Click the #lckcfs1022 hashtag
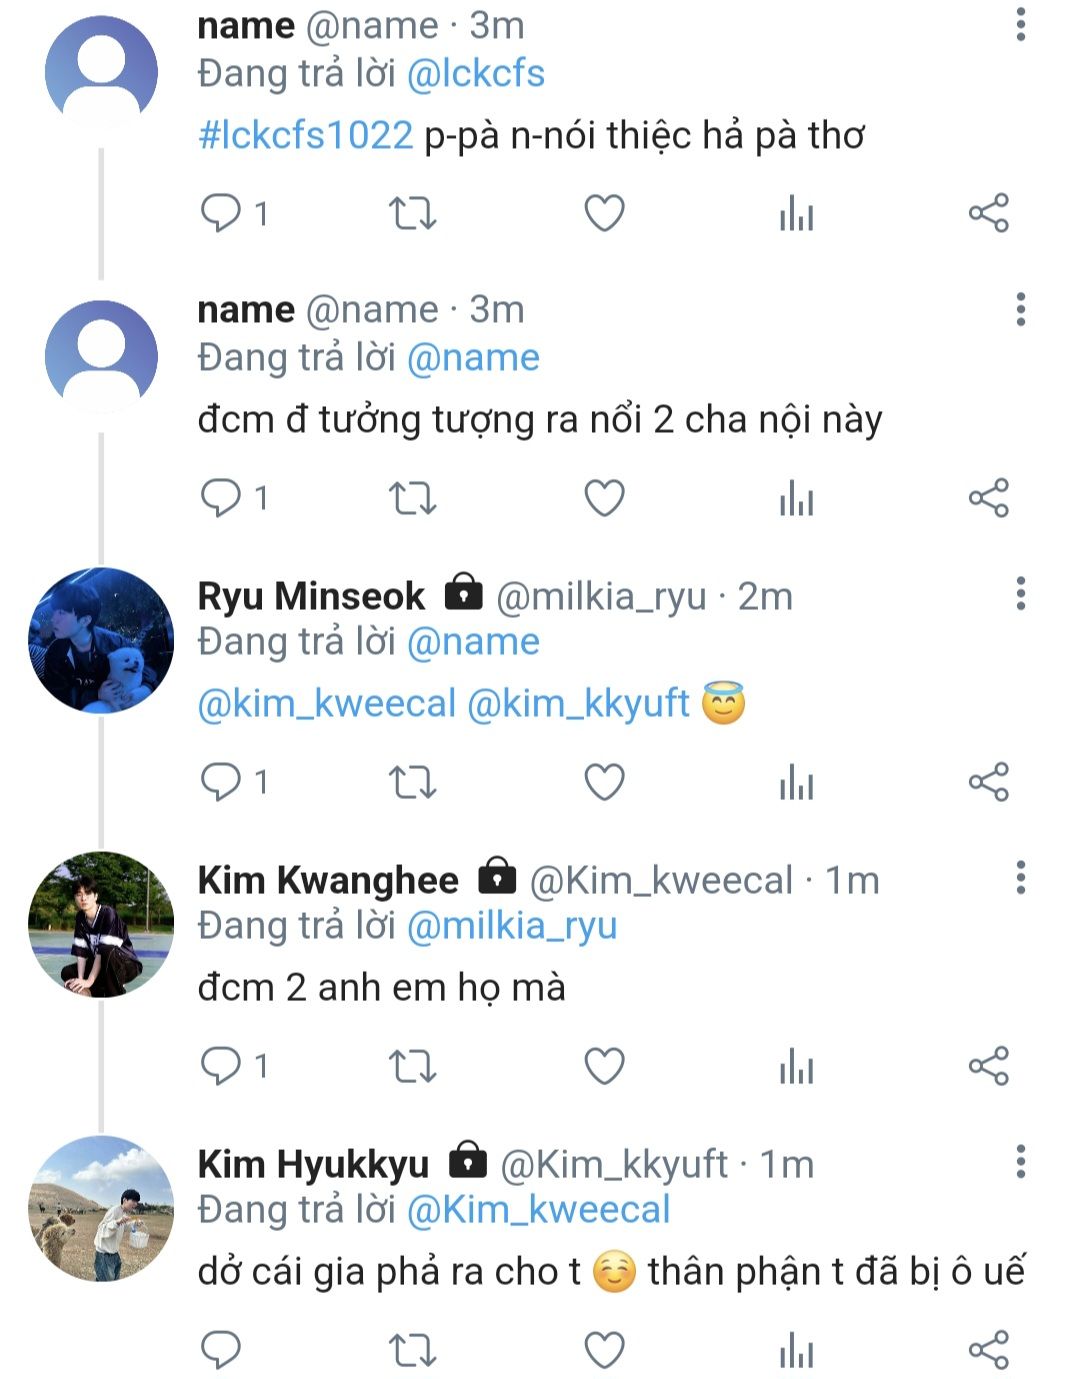The height and width of the screenshot is (1379, 1080). (305, 135)
